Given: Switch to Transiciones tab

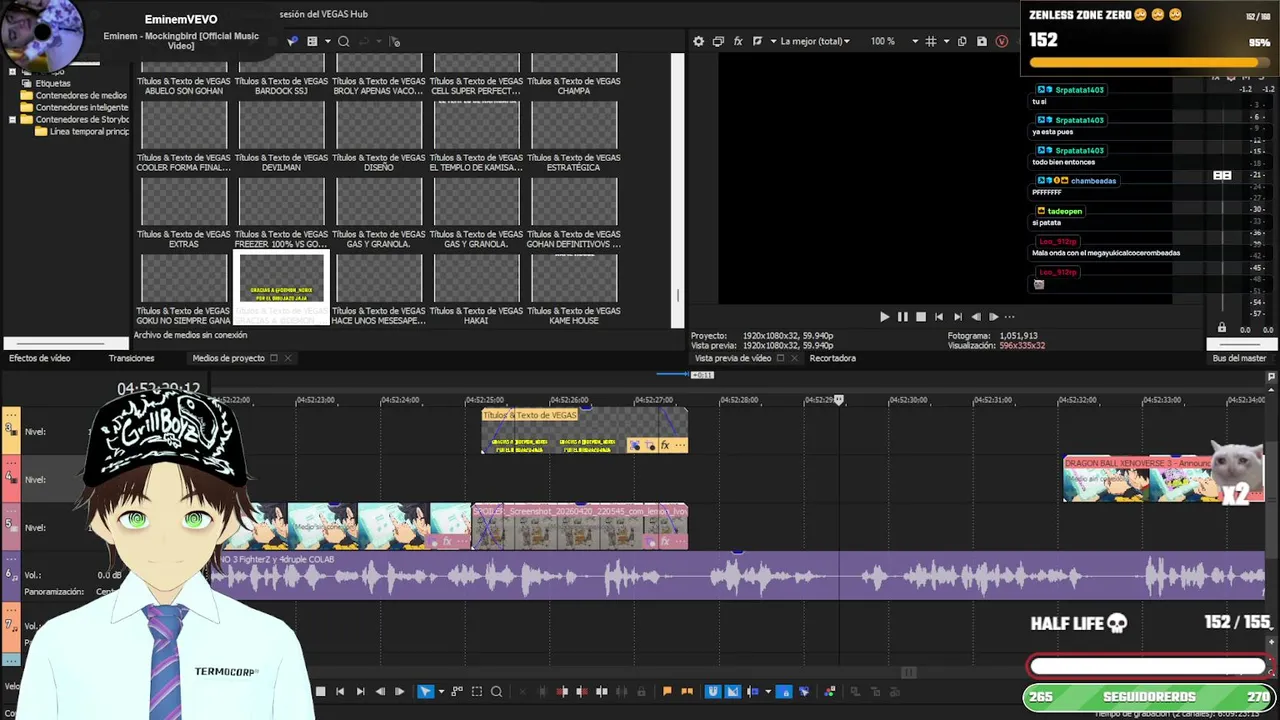Looking at the screenshot, I should click(131, 358).
